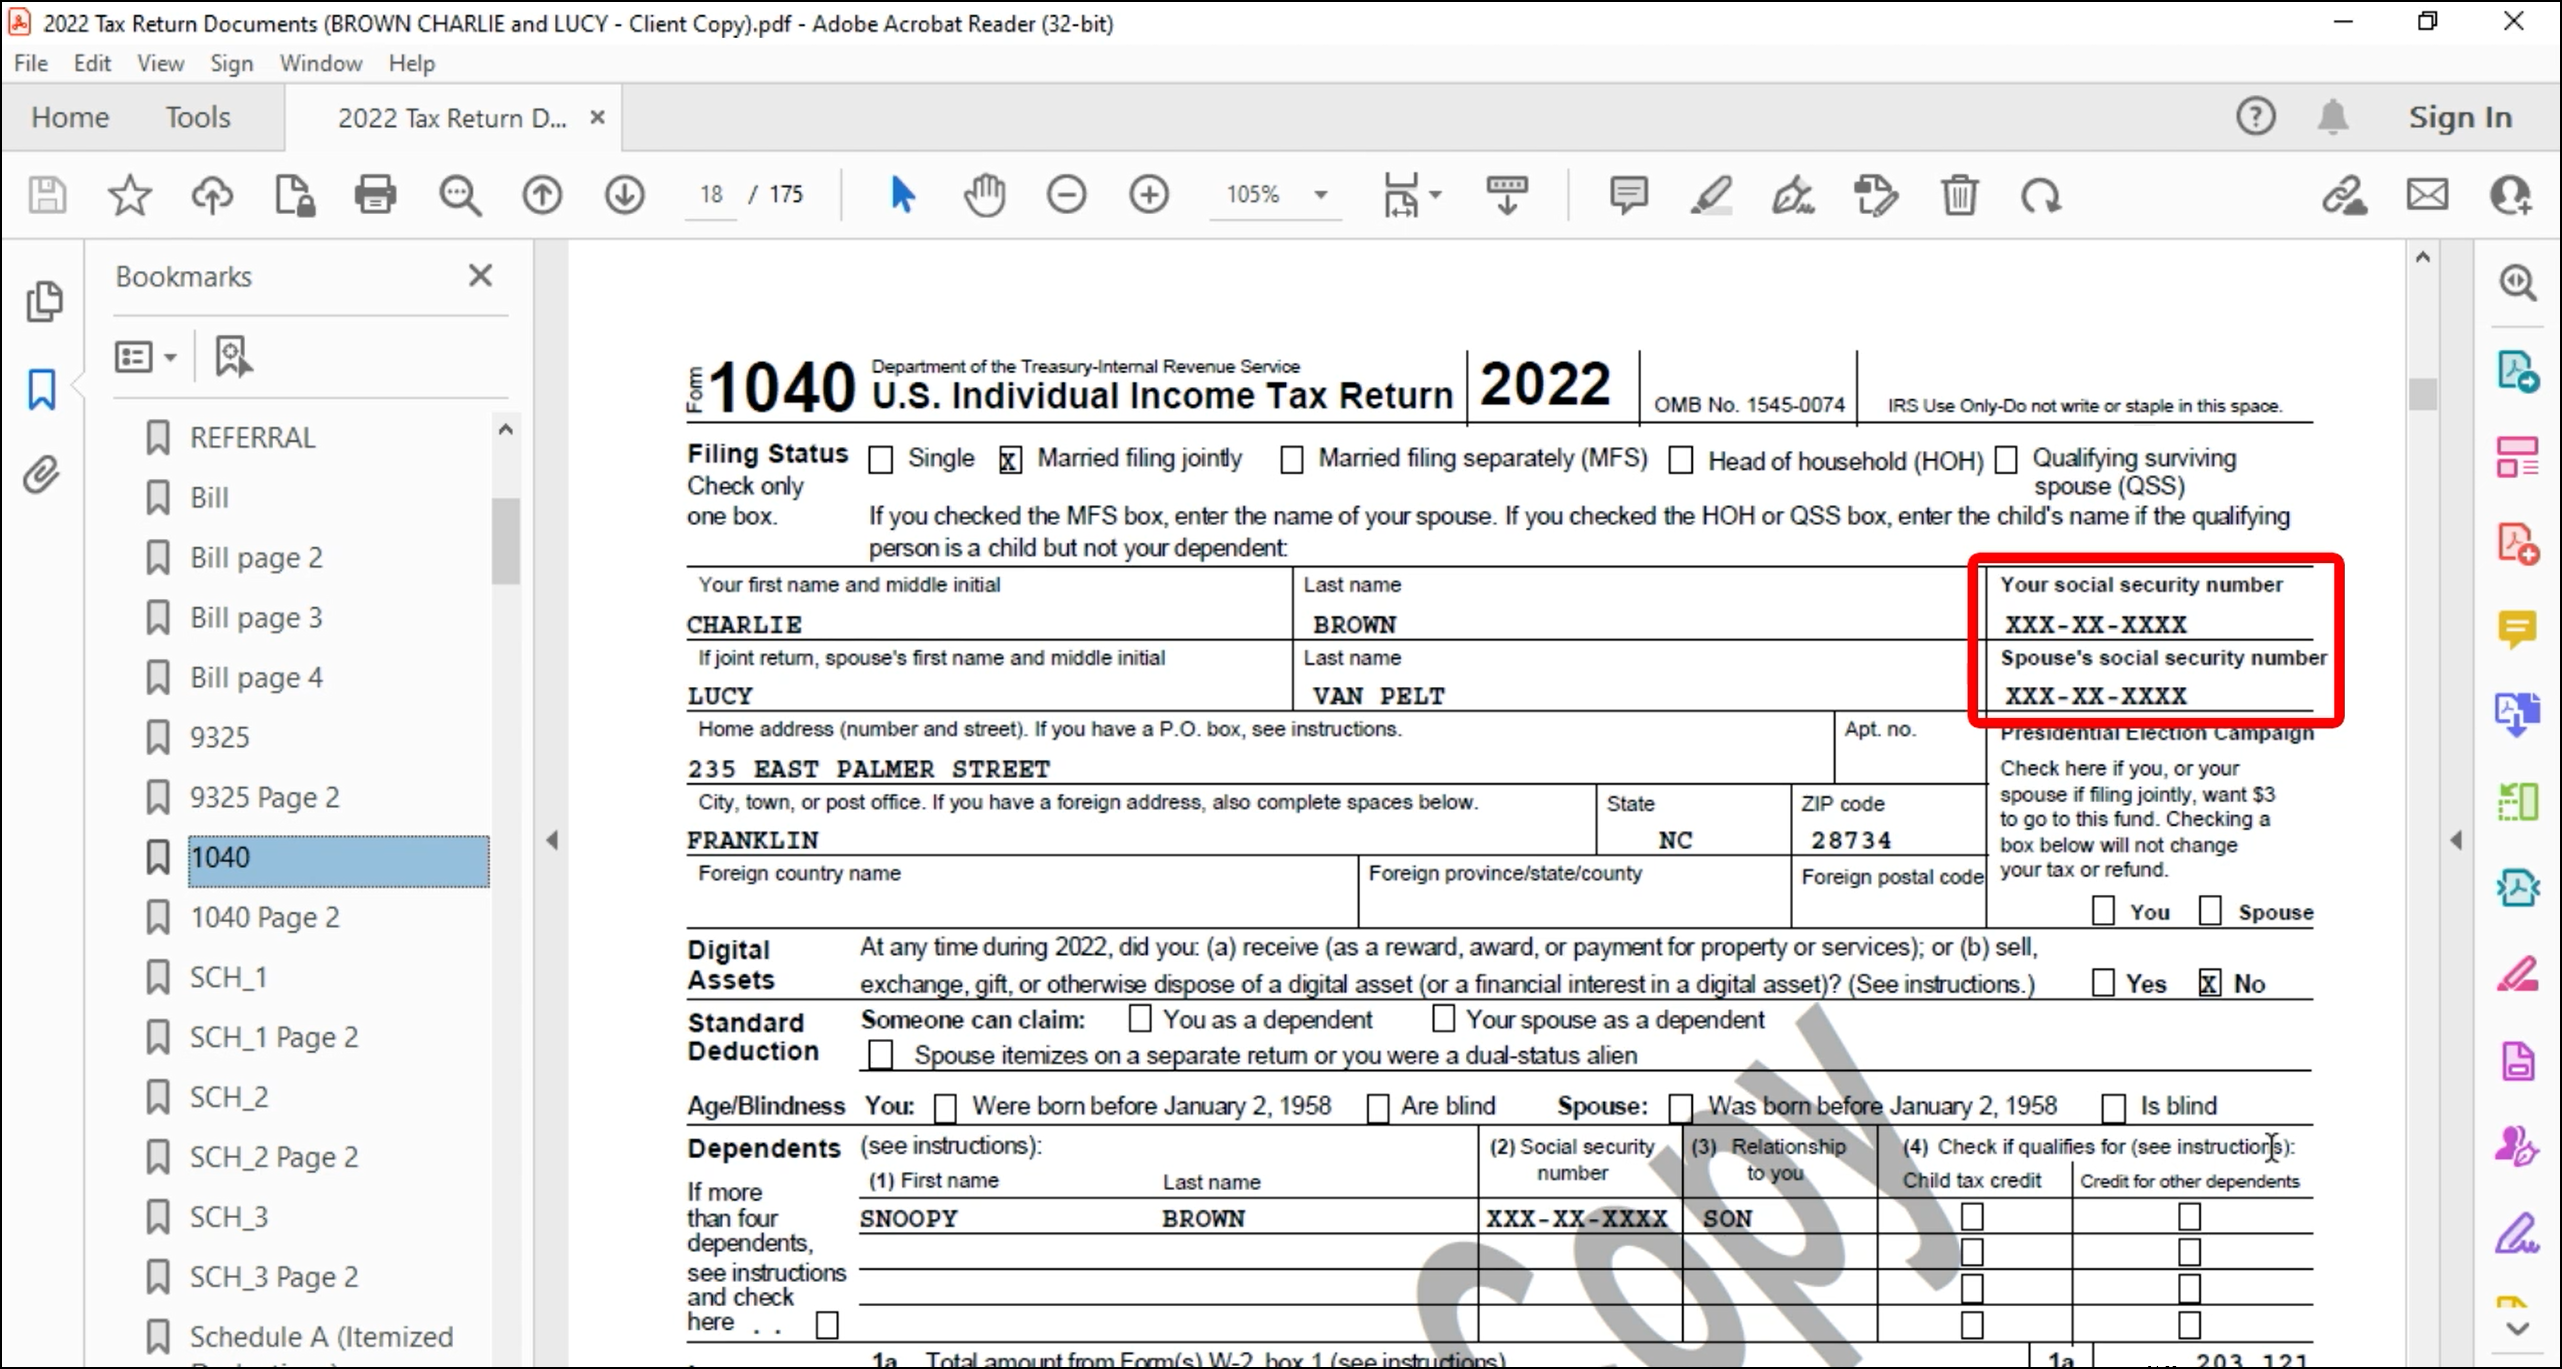
Task: Open the zoom level dropdown arrow
Action: click(x=1320, y=195)
